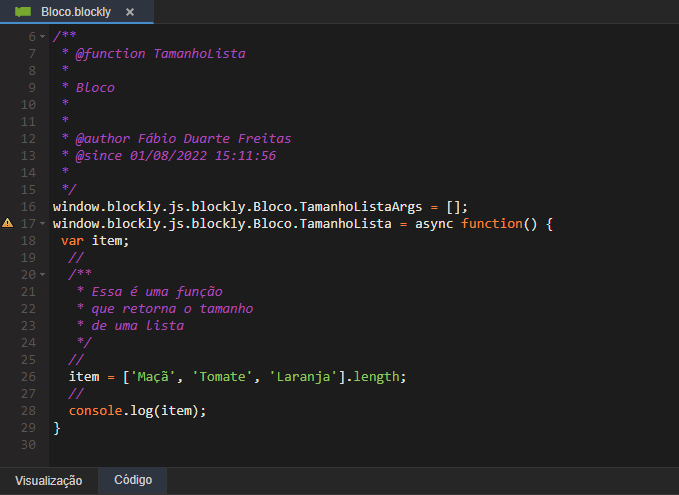Viewport: 679px width, 495px height.
Task: Click 'log(item);' on line 28
Action: coord(168,411)
